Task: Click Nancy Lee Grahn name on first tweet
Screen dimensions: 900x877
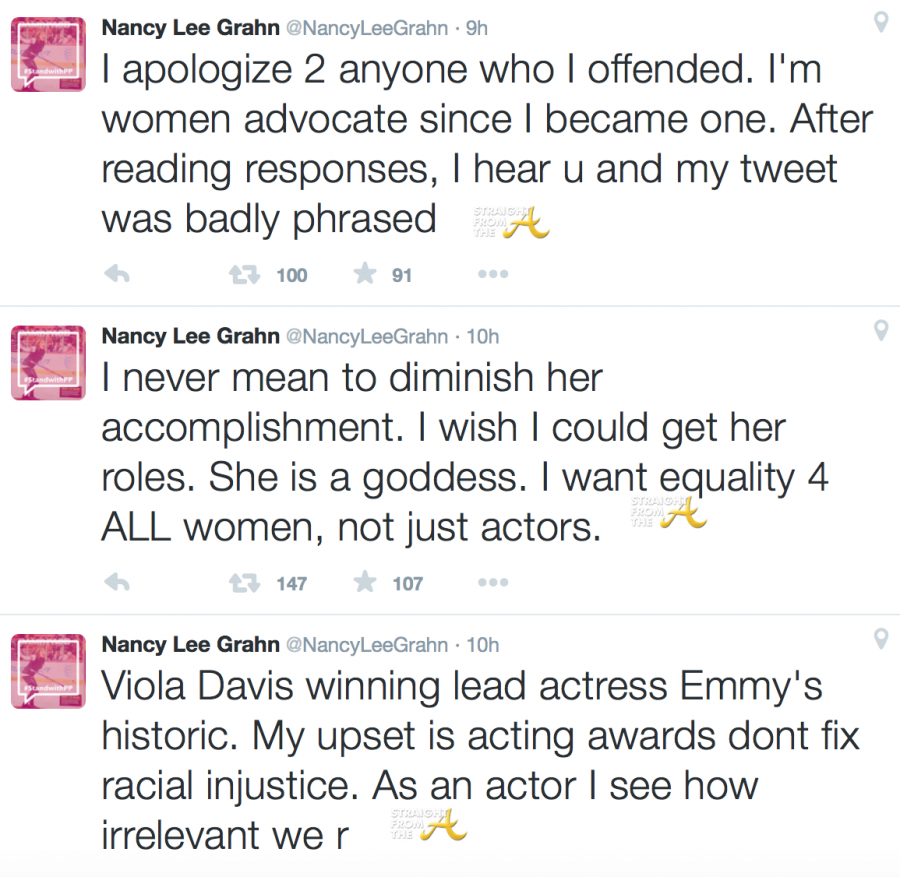Action: (x=190, y=28)
